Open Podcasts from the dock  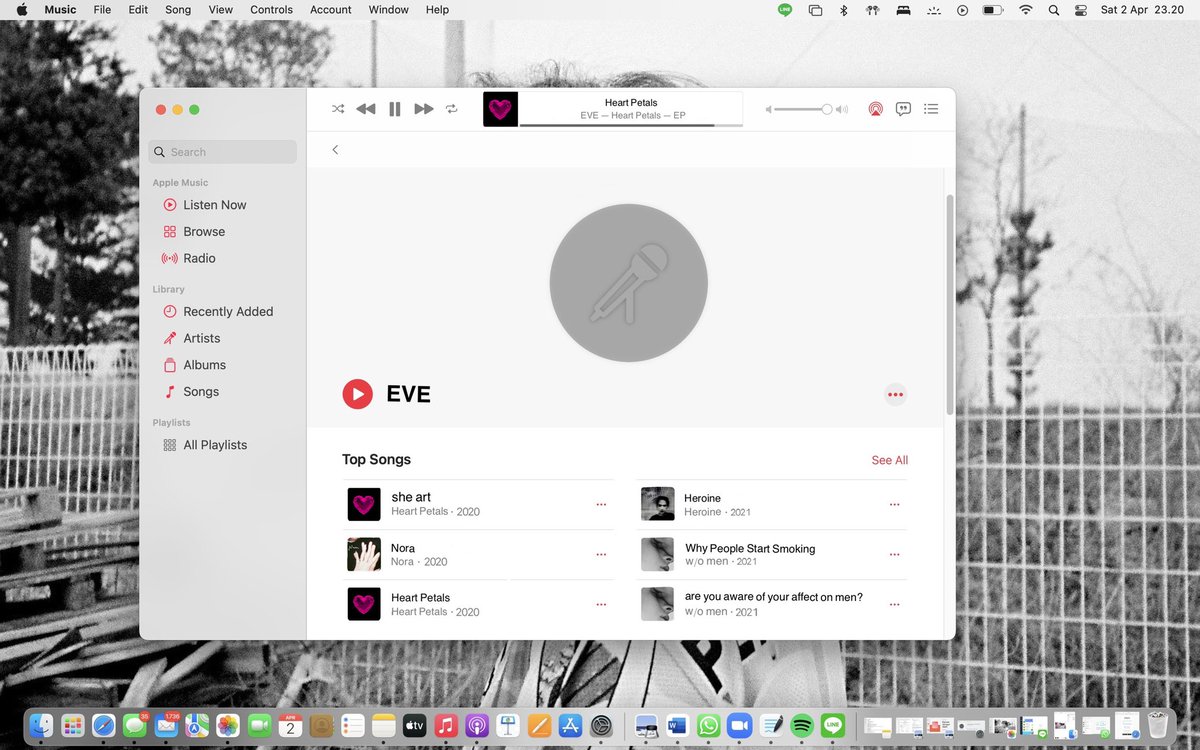[477, 726]
